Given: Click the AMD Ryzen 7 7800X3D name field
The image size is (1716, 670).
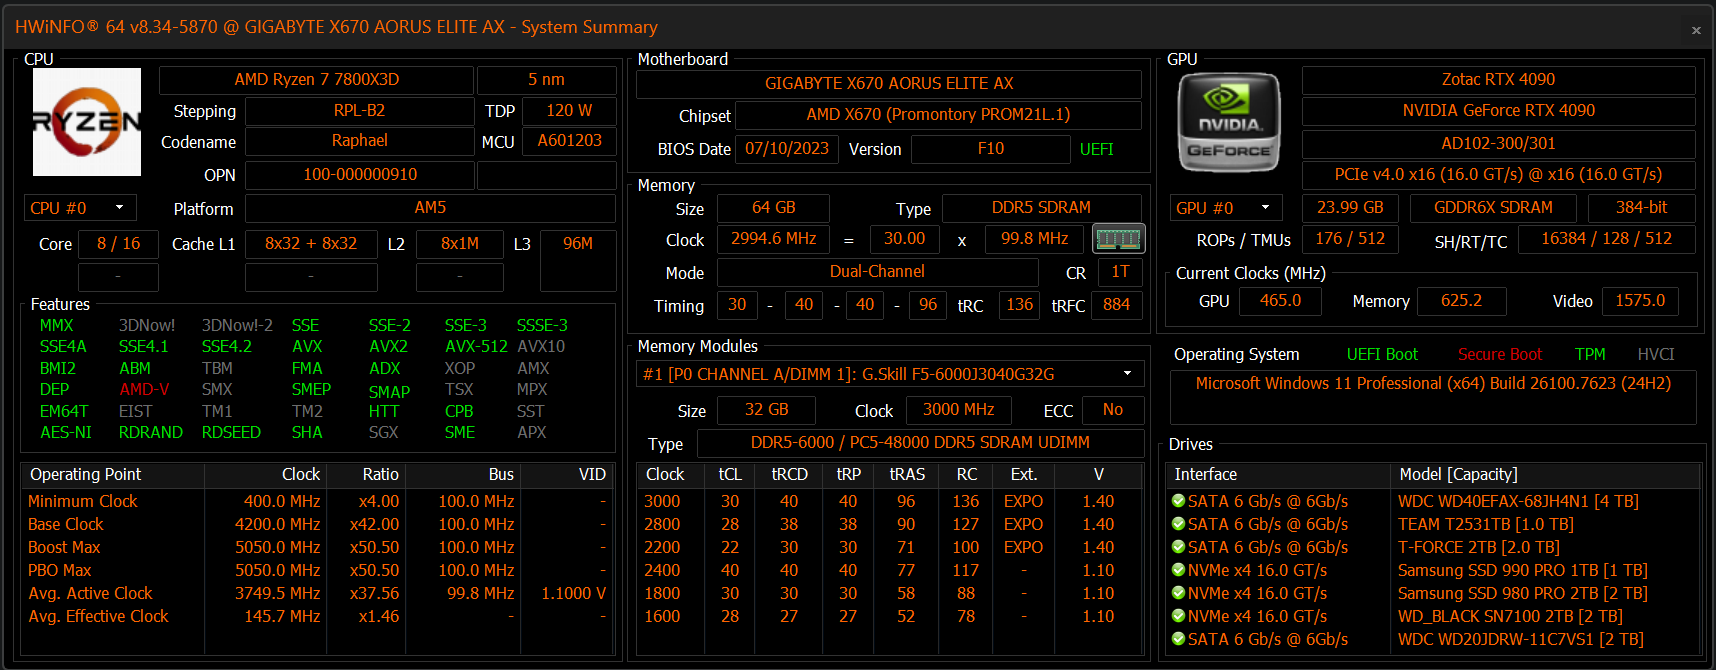Looking at the screenshot, I should pyautogui.click(x=316, y=80).
